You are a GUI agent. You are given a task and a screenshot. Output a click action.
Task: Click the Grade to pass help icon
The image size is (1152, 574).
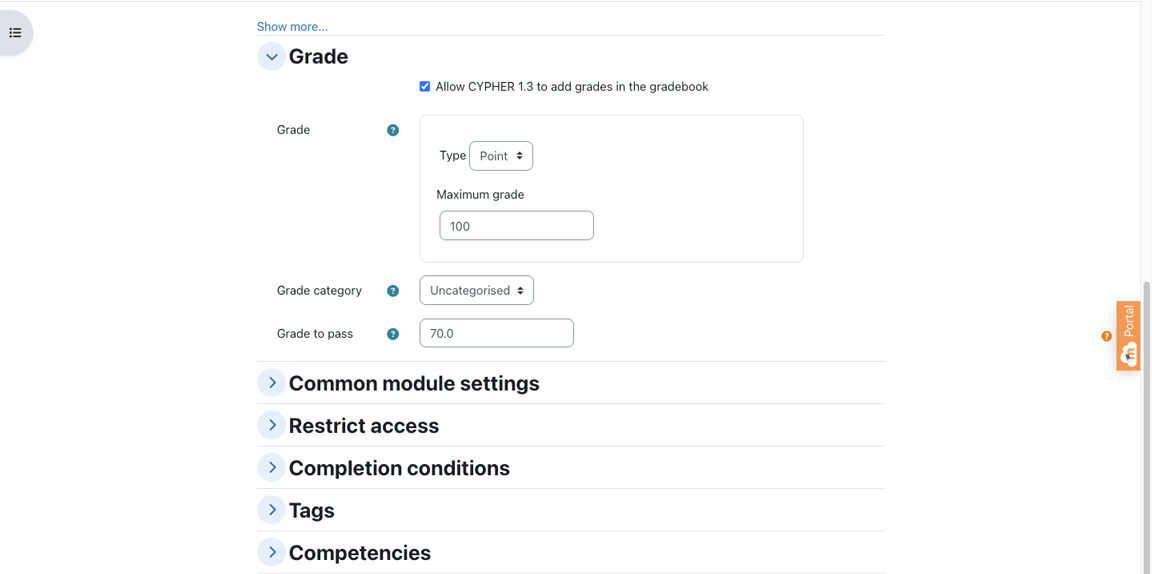(393, 334)
